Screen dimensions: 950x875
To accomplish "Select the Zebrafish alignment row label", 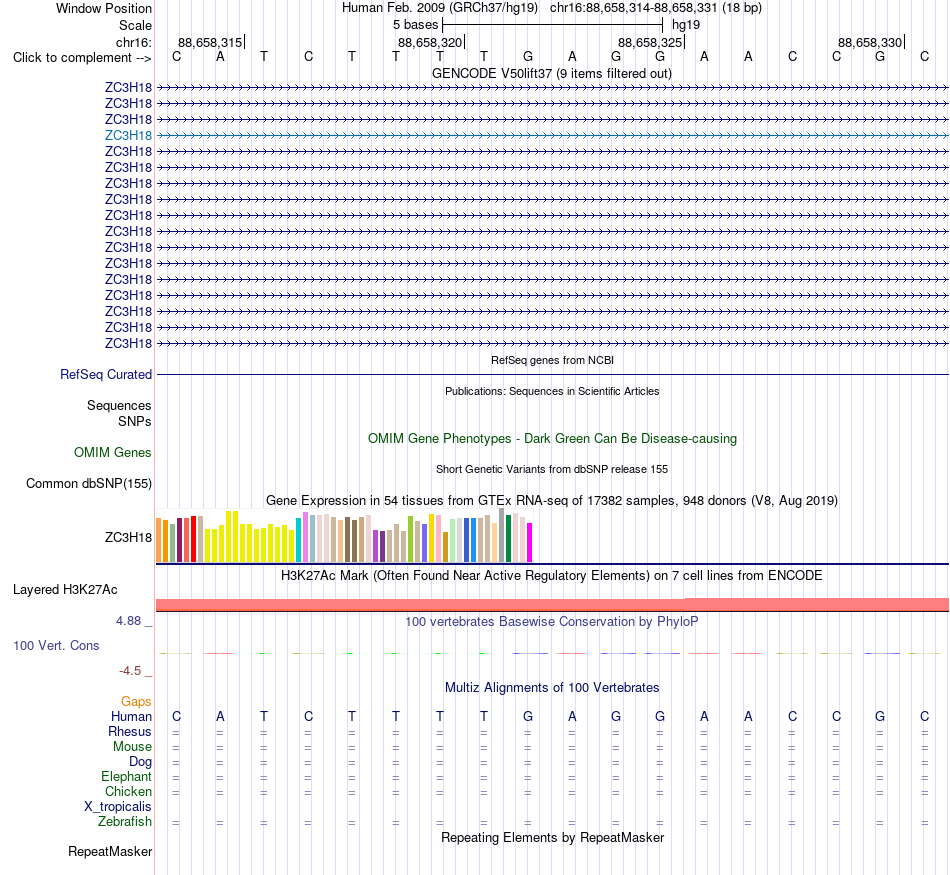I will pyautogui.click(x=125, y=822).
